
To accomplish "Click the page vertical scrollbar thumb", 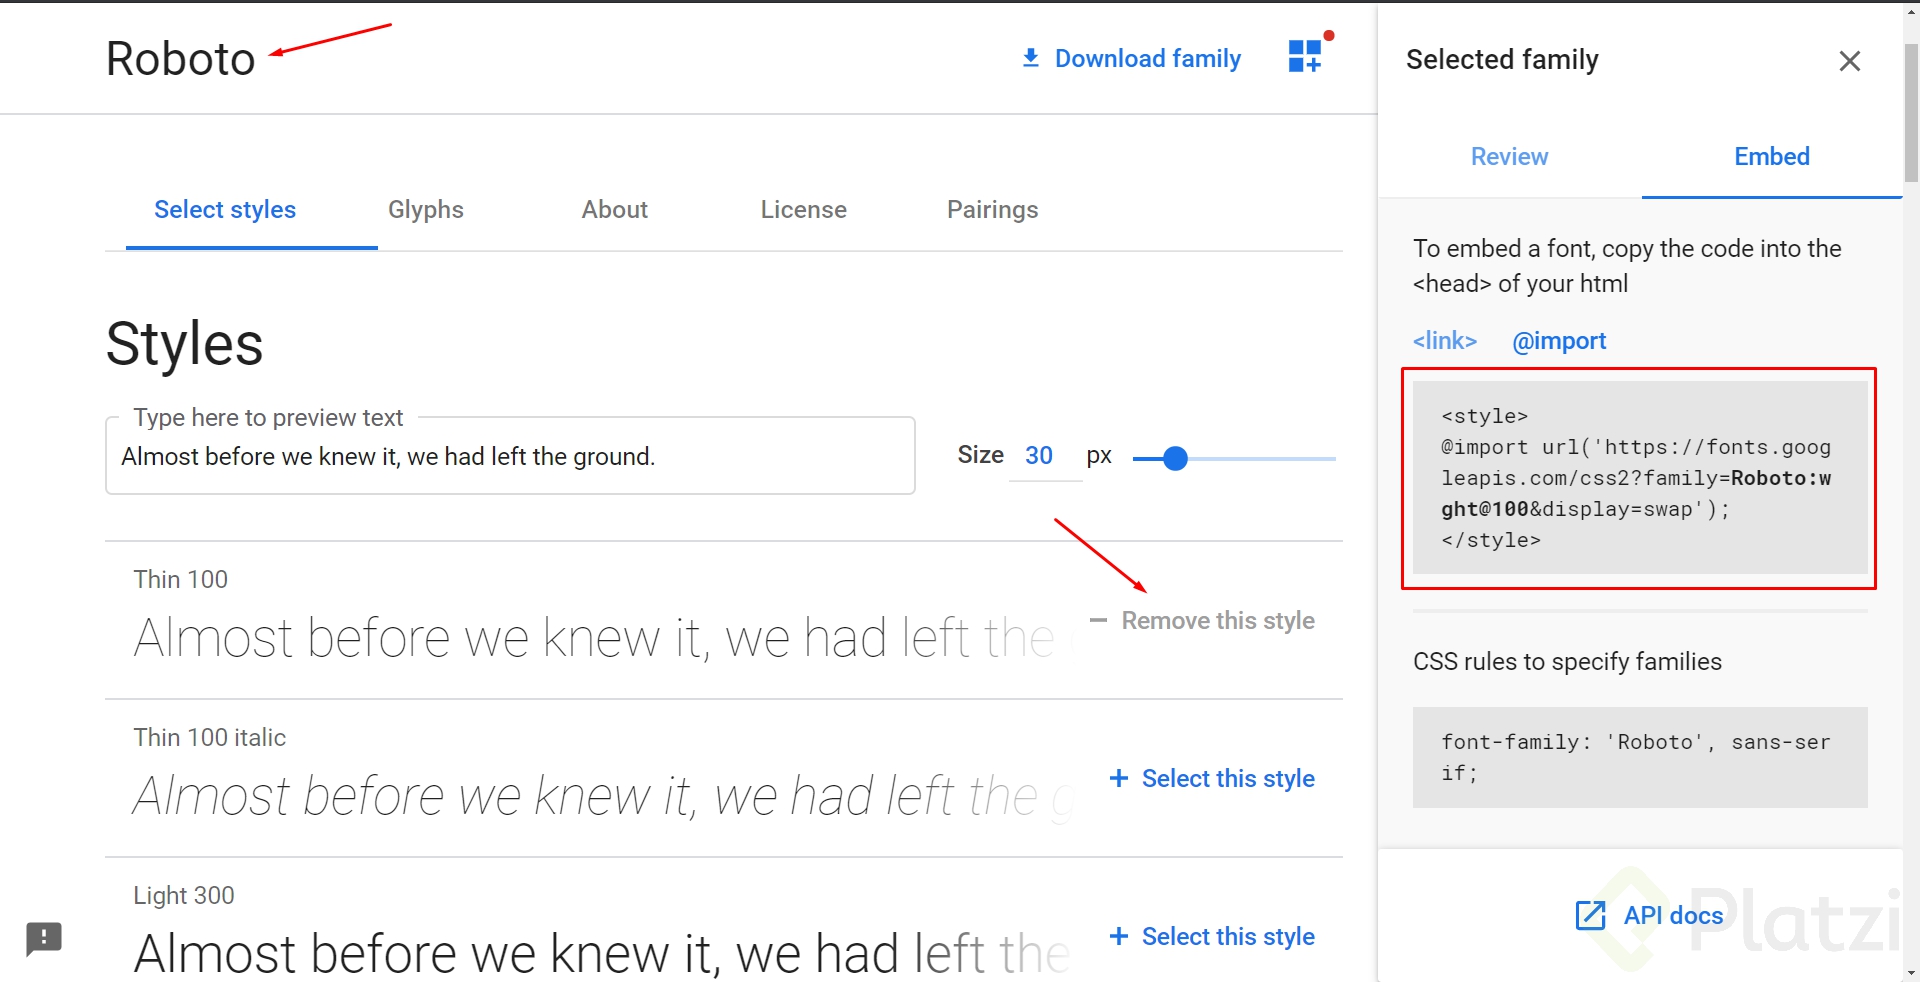I will tap(1911, 112).
